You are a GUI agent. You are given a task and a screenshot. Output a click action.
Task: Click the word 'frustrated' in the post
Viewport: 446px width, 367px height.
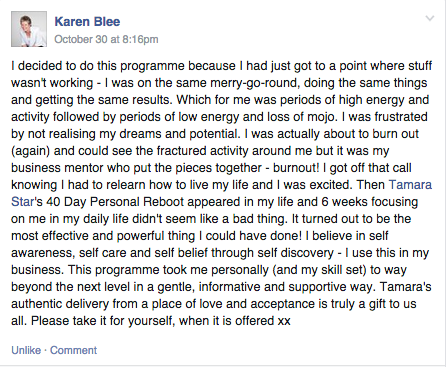pos(401,117)
